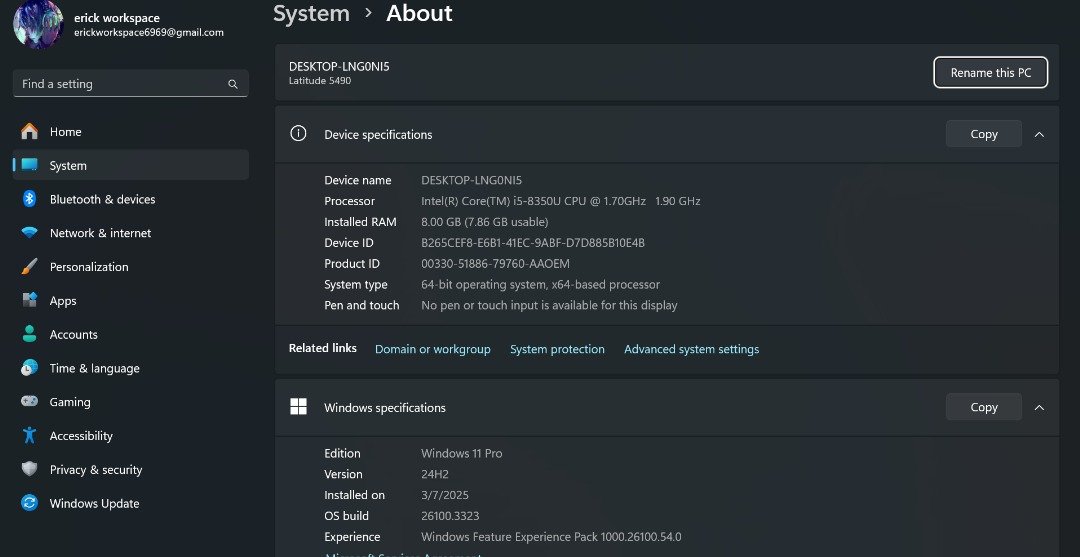
Task: Click the Accounts person icon
Action: coord(30,334)
